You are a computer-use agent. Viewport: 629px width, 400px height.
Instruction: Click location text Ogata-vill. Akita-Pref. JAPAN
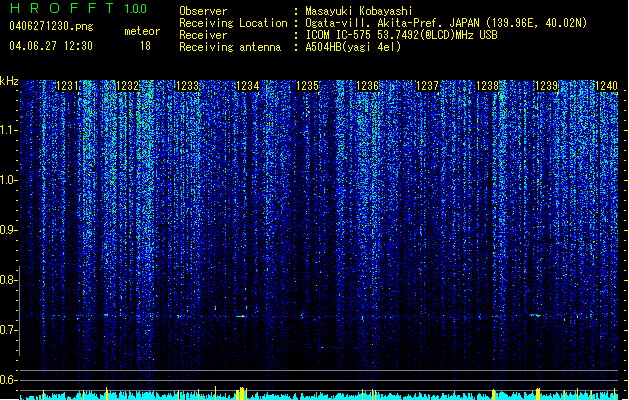click(x=392, y=23)
